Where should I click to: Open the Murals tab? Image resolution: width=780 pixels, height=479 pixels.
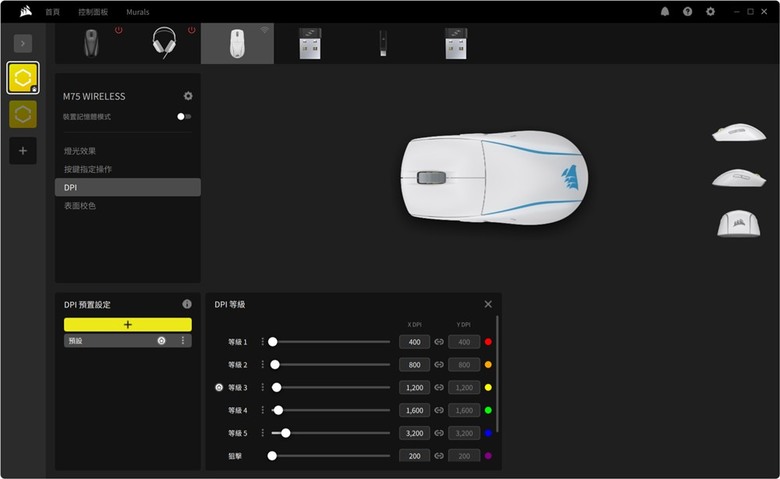click(x=138, y=12)
